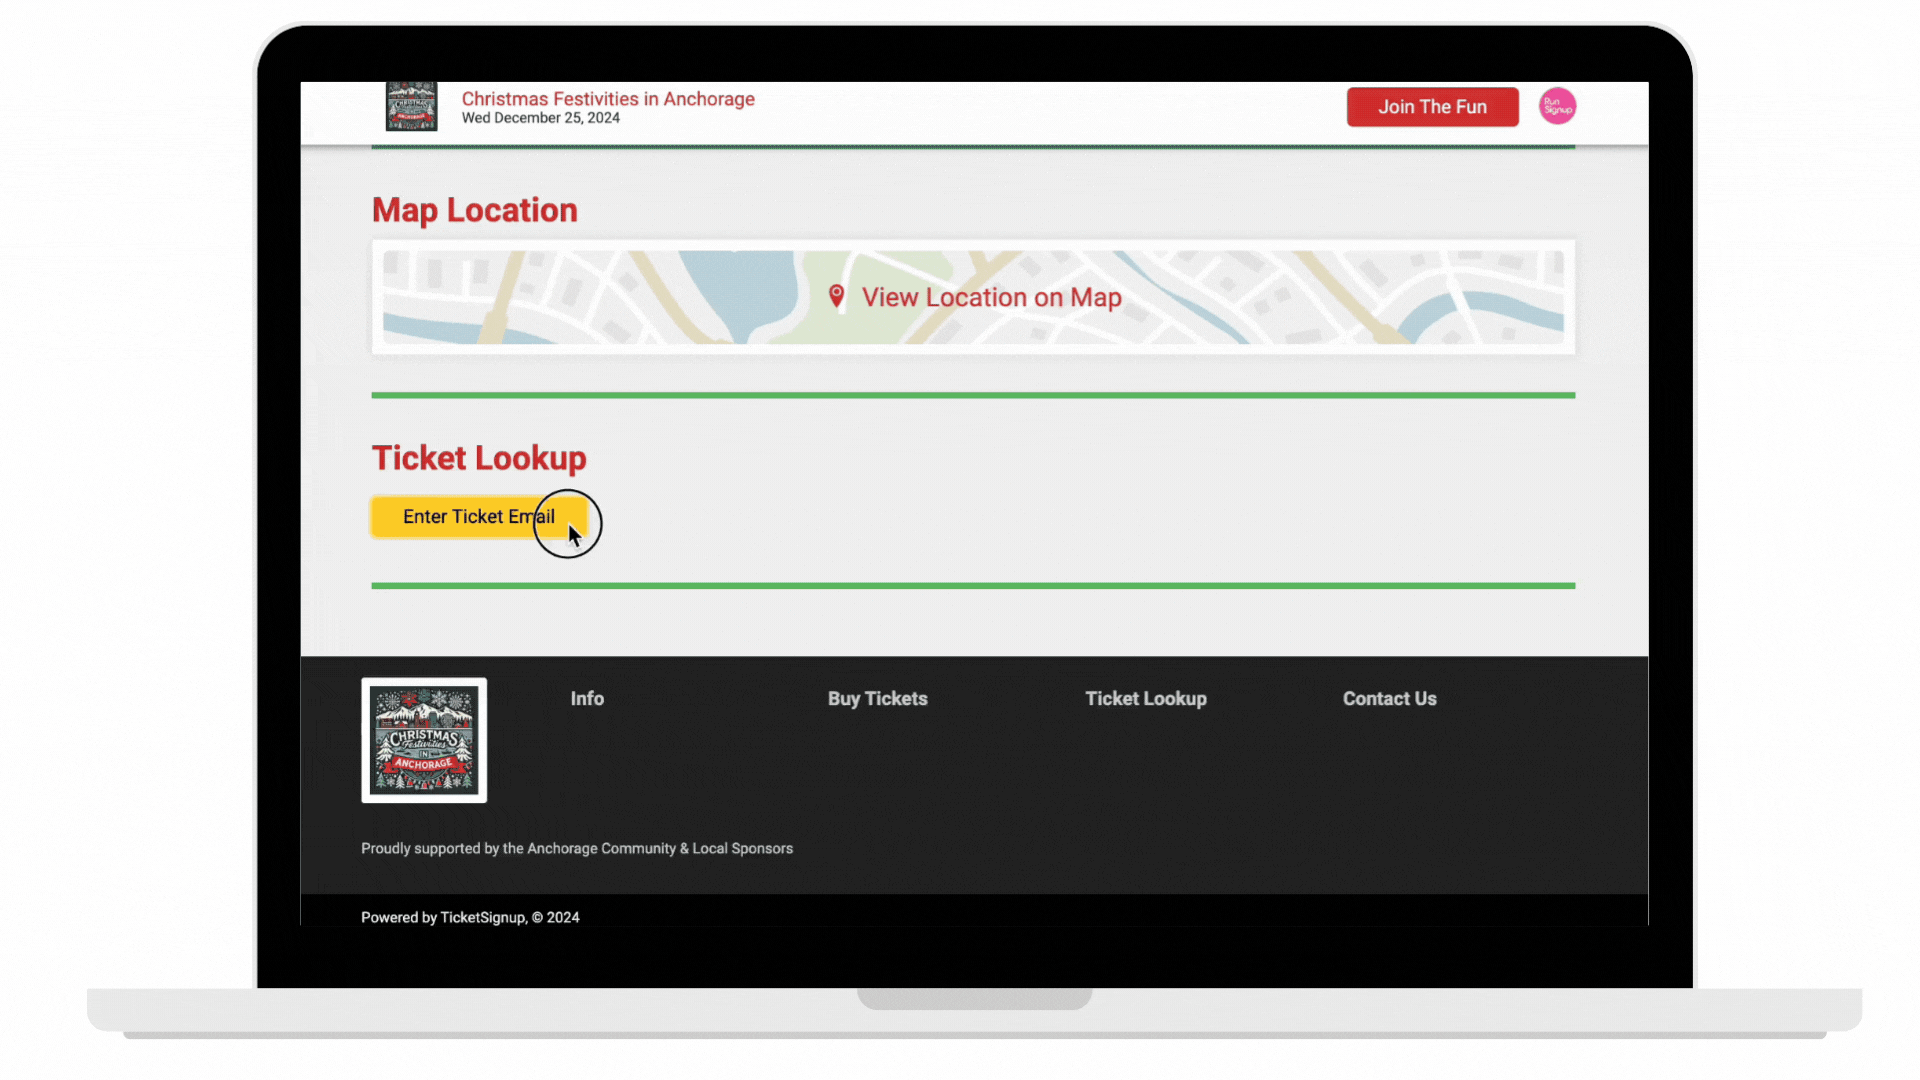
Task: Click the Christmas Anchorage footer logo
Action: (424, 740)
